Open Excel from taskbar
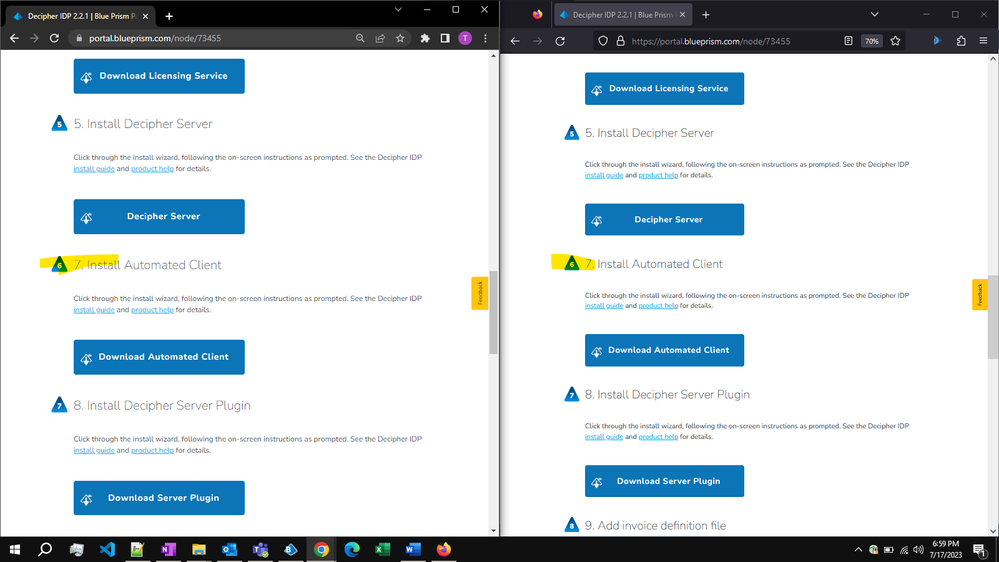Viewport: 999px width, 562px height. (x=382, y=549)
